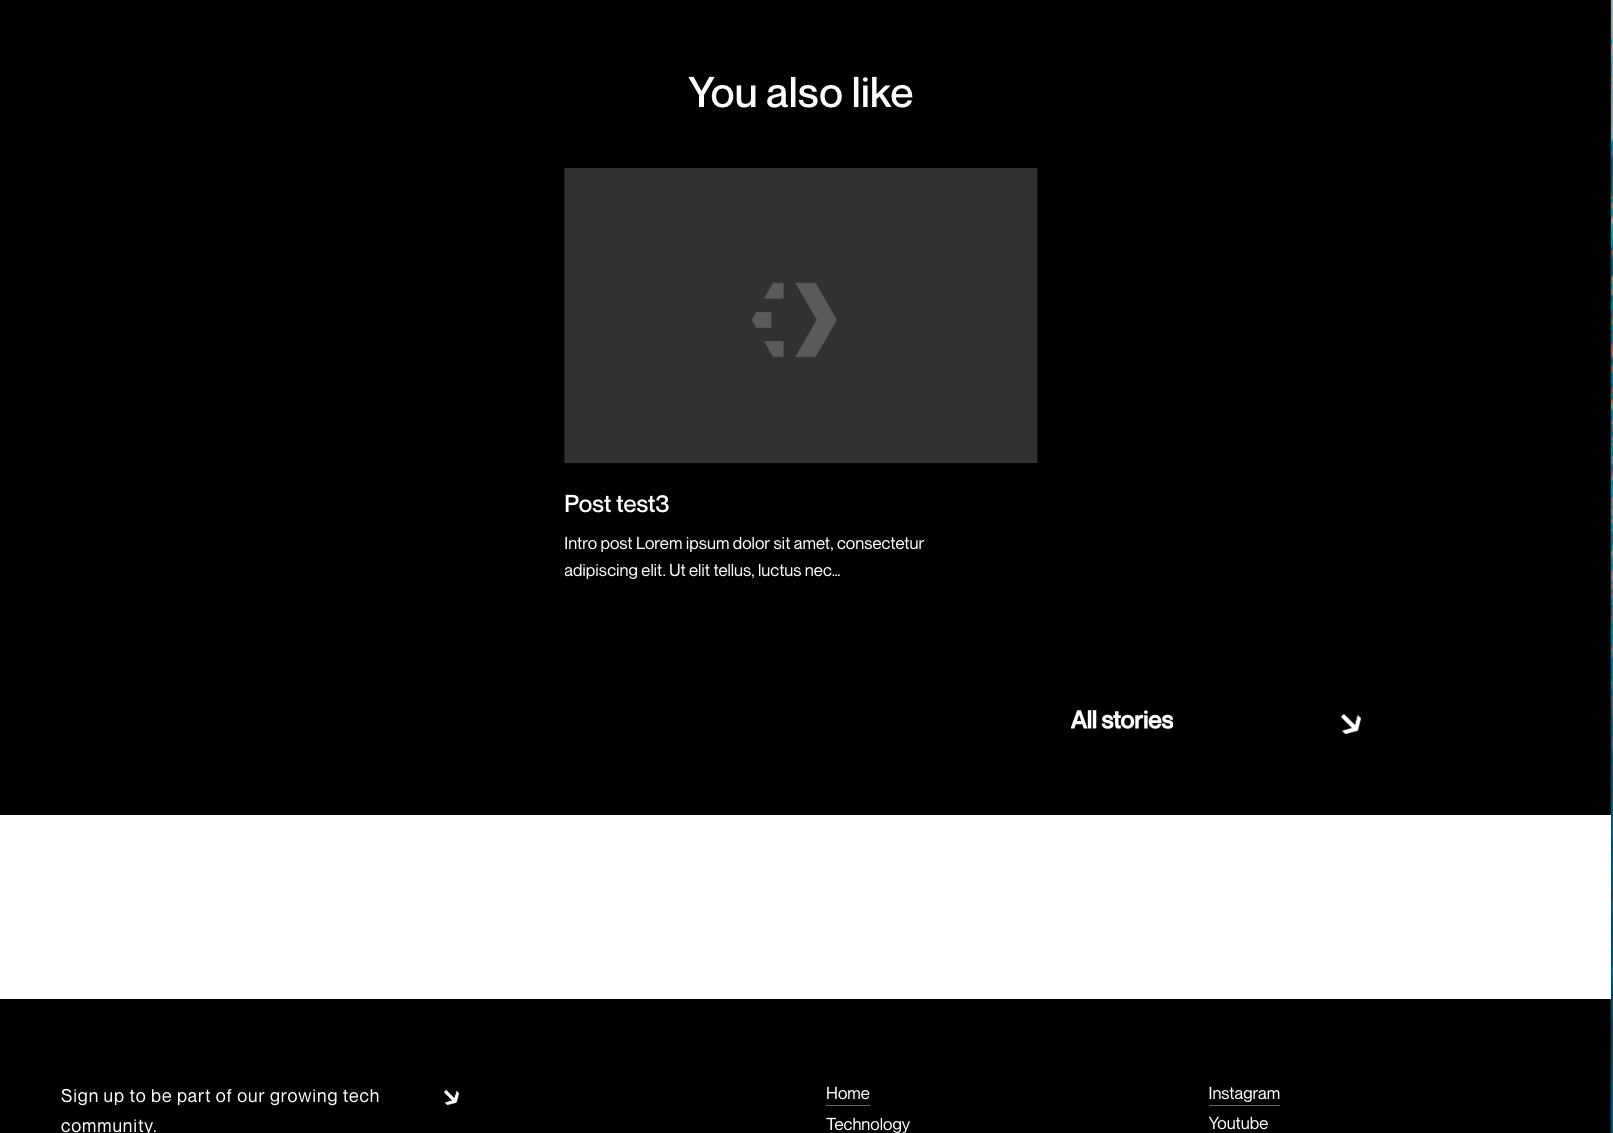This screenshot has height=1133, width=1613.
Task: Visit the Youtube footer link
Action: point(1237,1123)
